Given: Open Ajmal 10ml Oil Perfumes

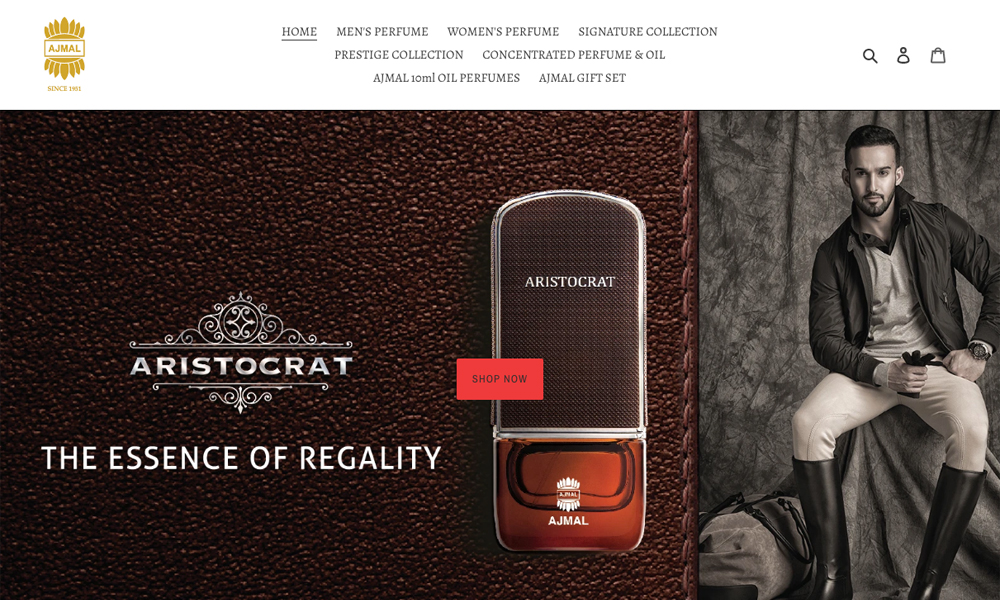Looking at the screenshot, I should pyautogui.click(x=446, y=78).
